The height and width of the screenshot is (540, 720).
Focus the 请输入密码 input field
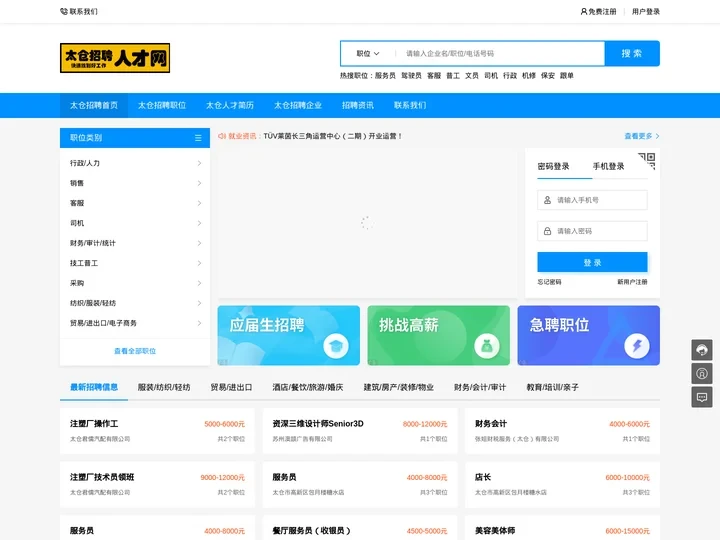click(x=592, y=231)
